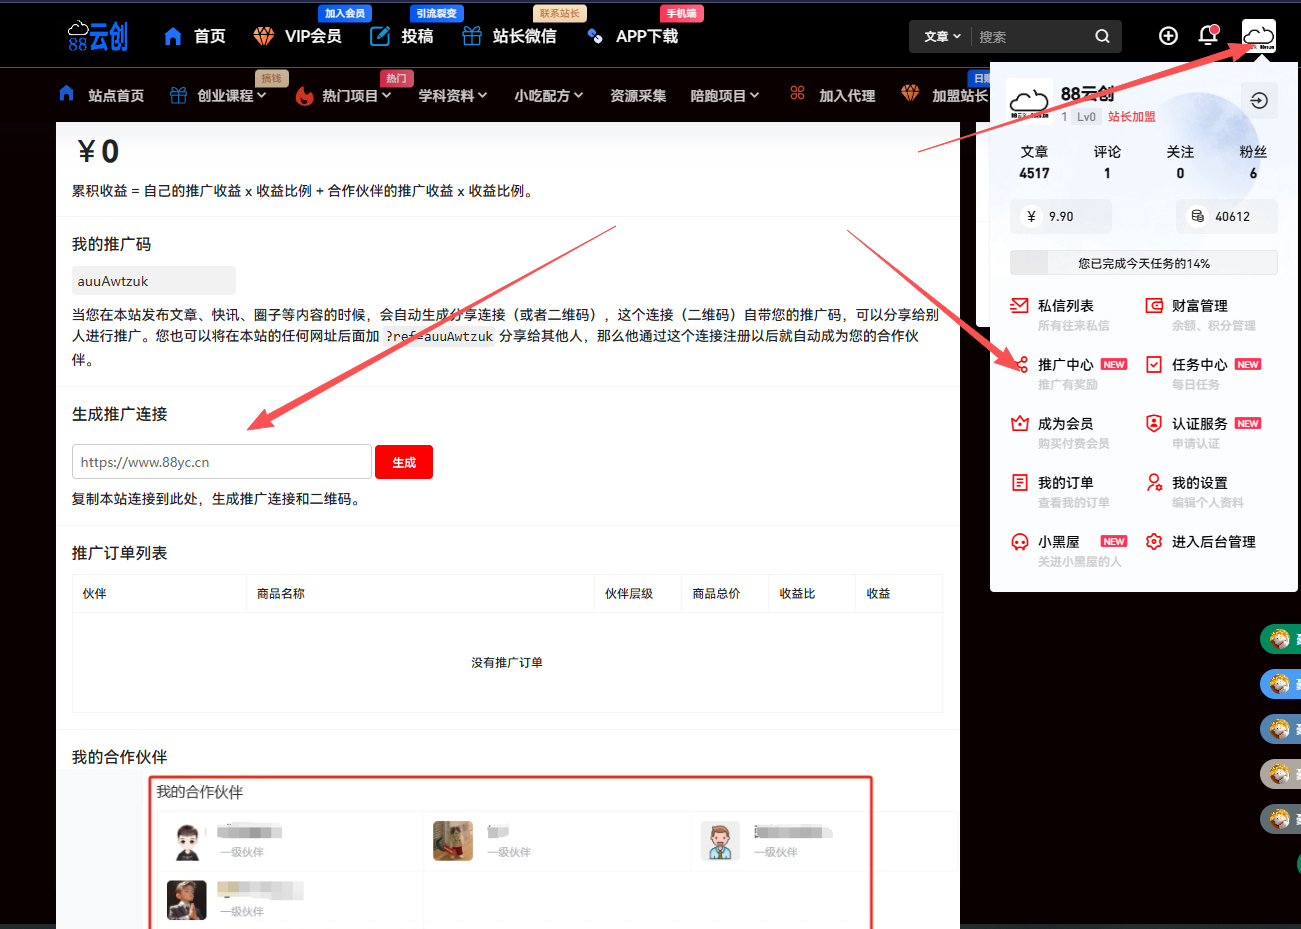The image size is (1301, 929).
Task: Click the logout arrow icon on the avatar card
Action: coord(1259,100)
